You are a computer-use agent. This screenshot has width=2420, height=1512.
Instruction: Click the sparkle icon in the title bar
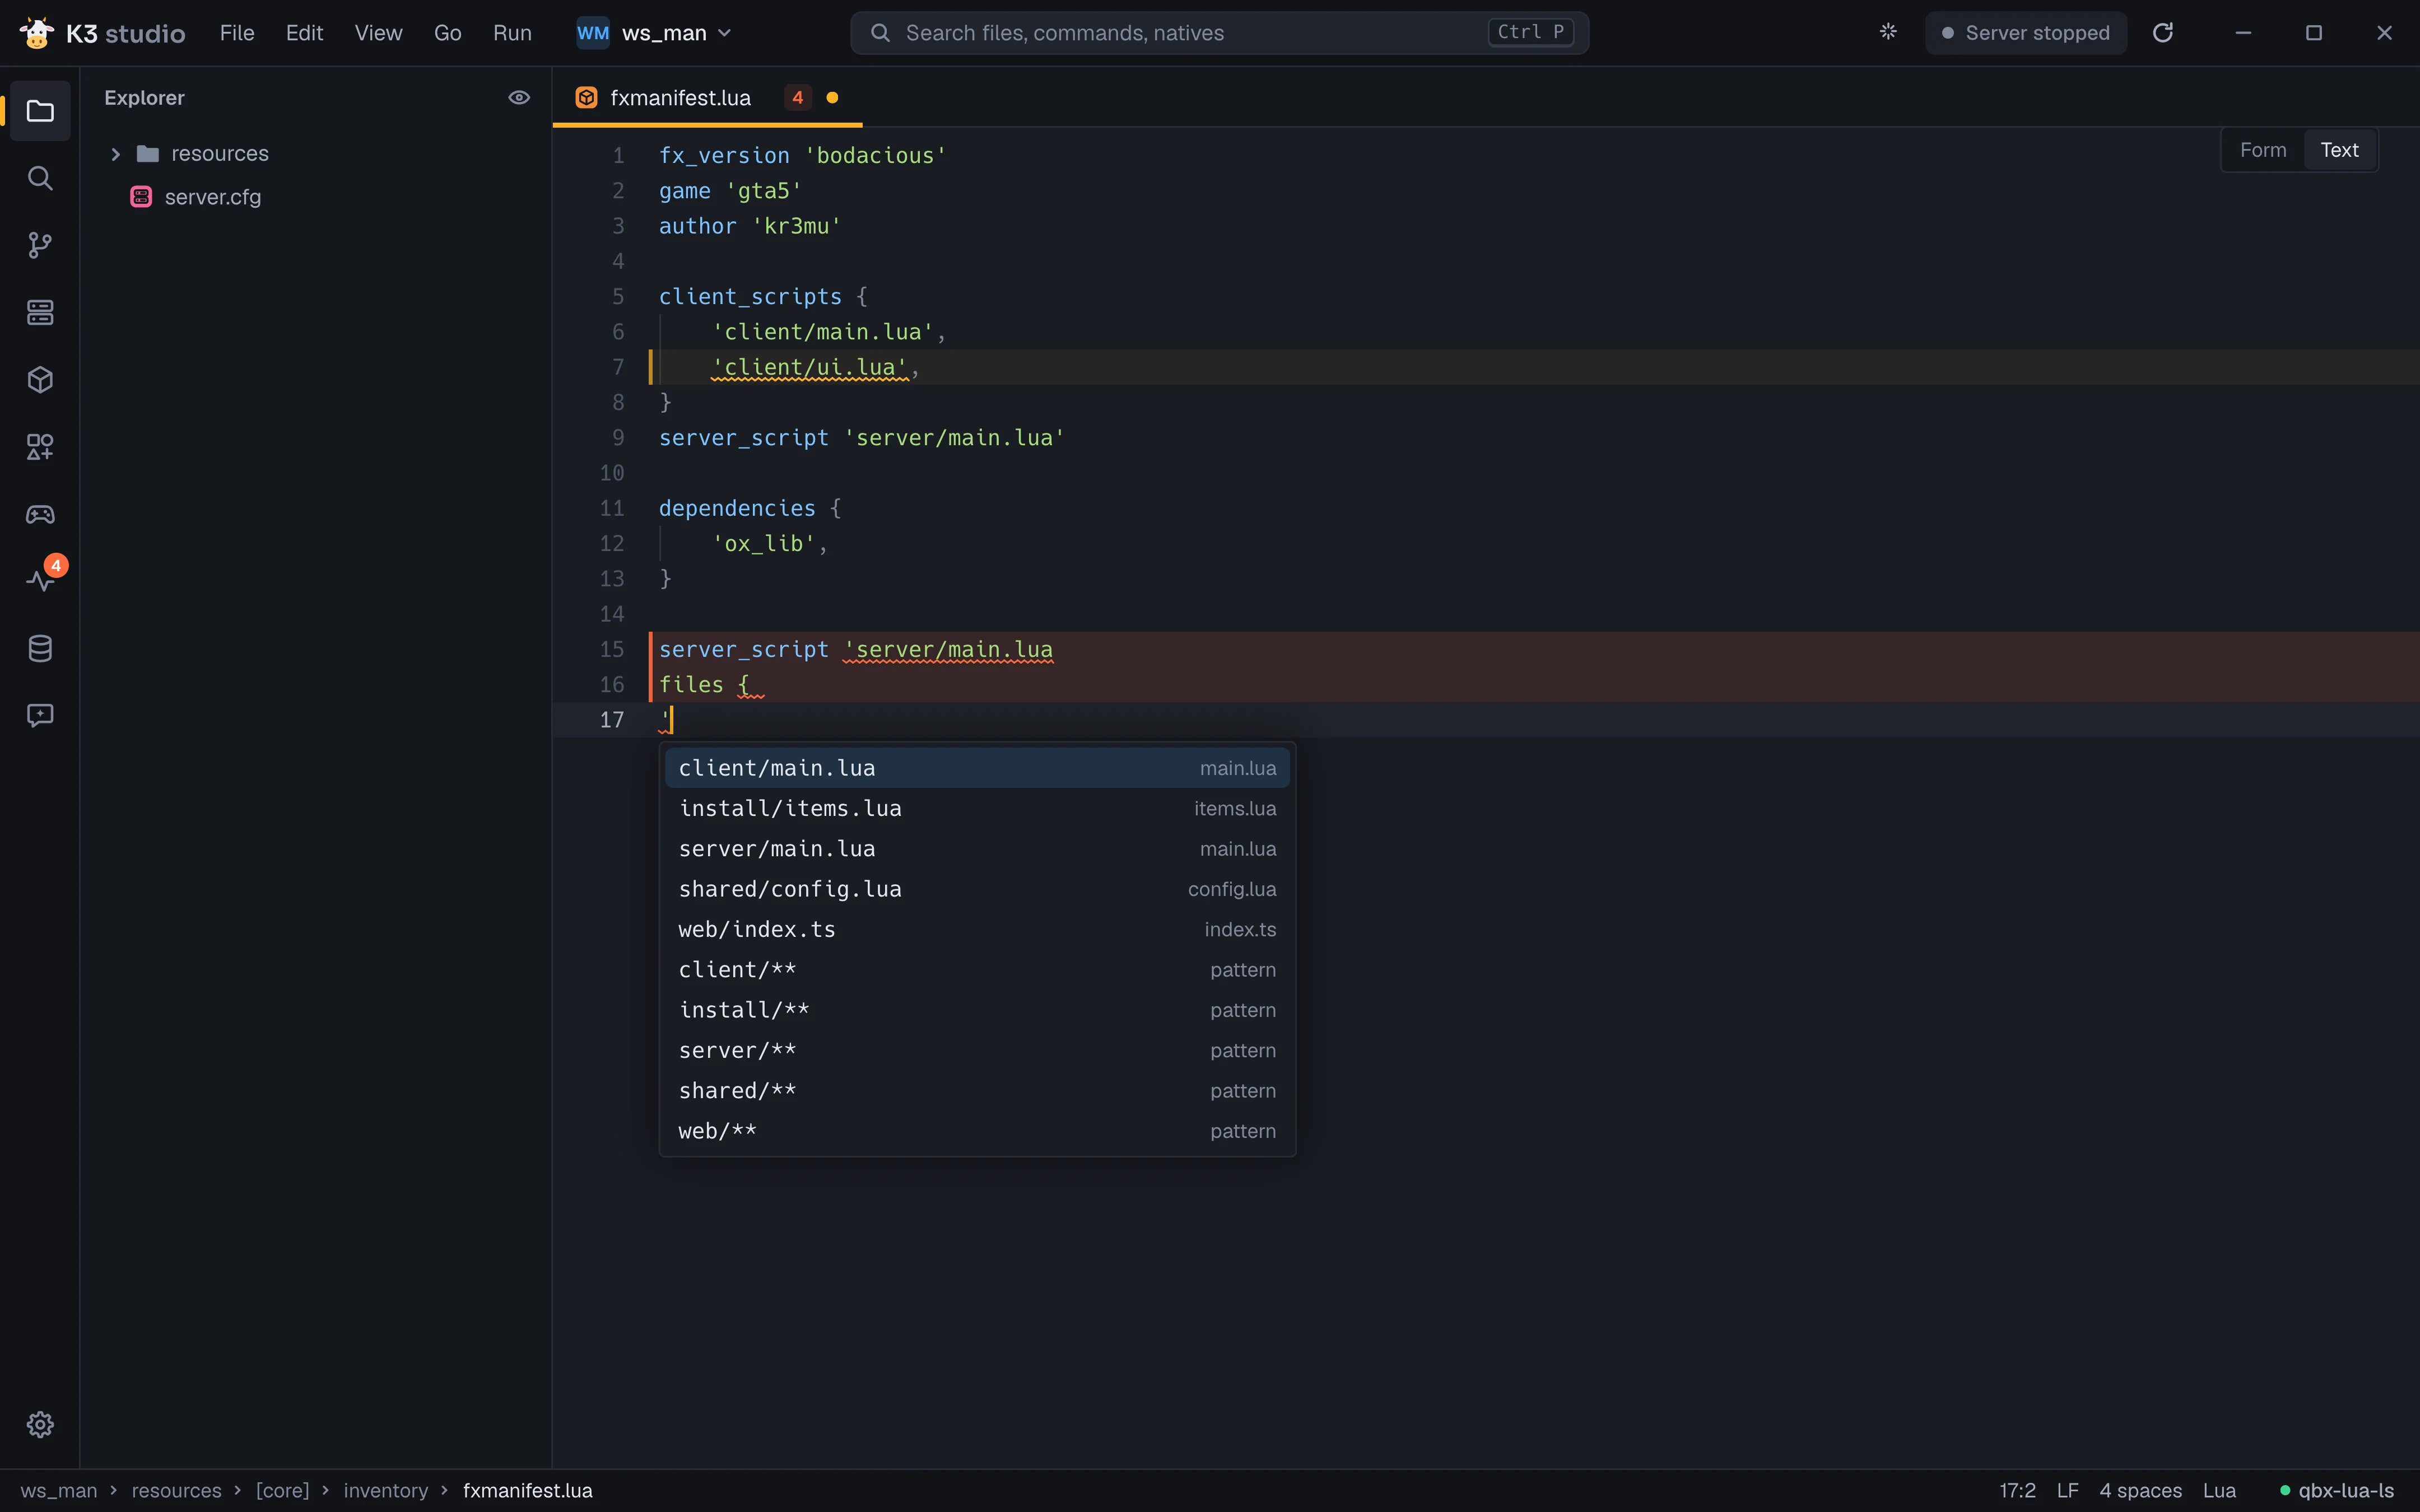tap(1888, 32)
